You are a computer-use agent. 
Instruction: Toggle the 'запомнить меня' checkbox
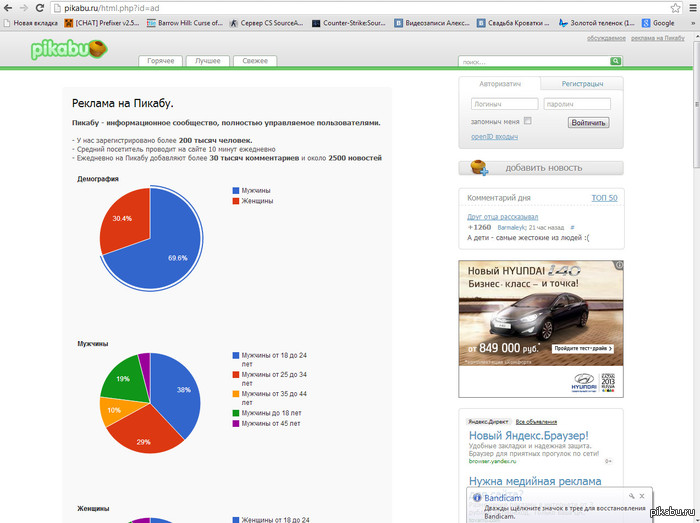point(528,121)
